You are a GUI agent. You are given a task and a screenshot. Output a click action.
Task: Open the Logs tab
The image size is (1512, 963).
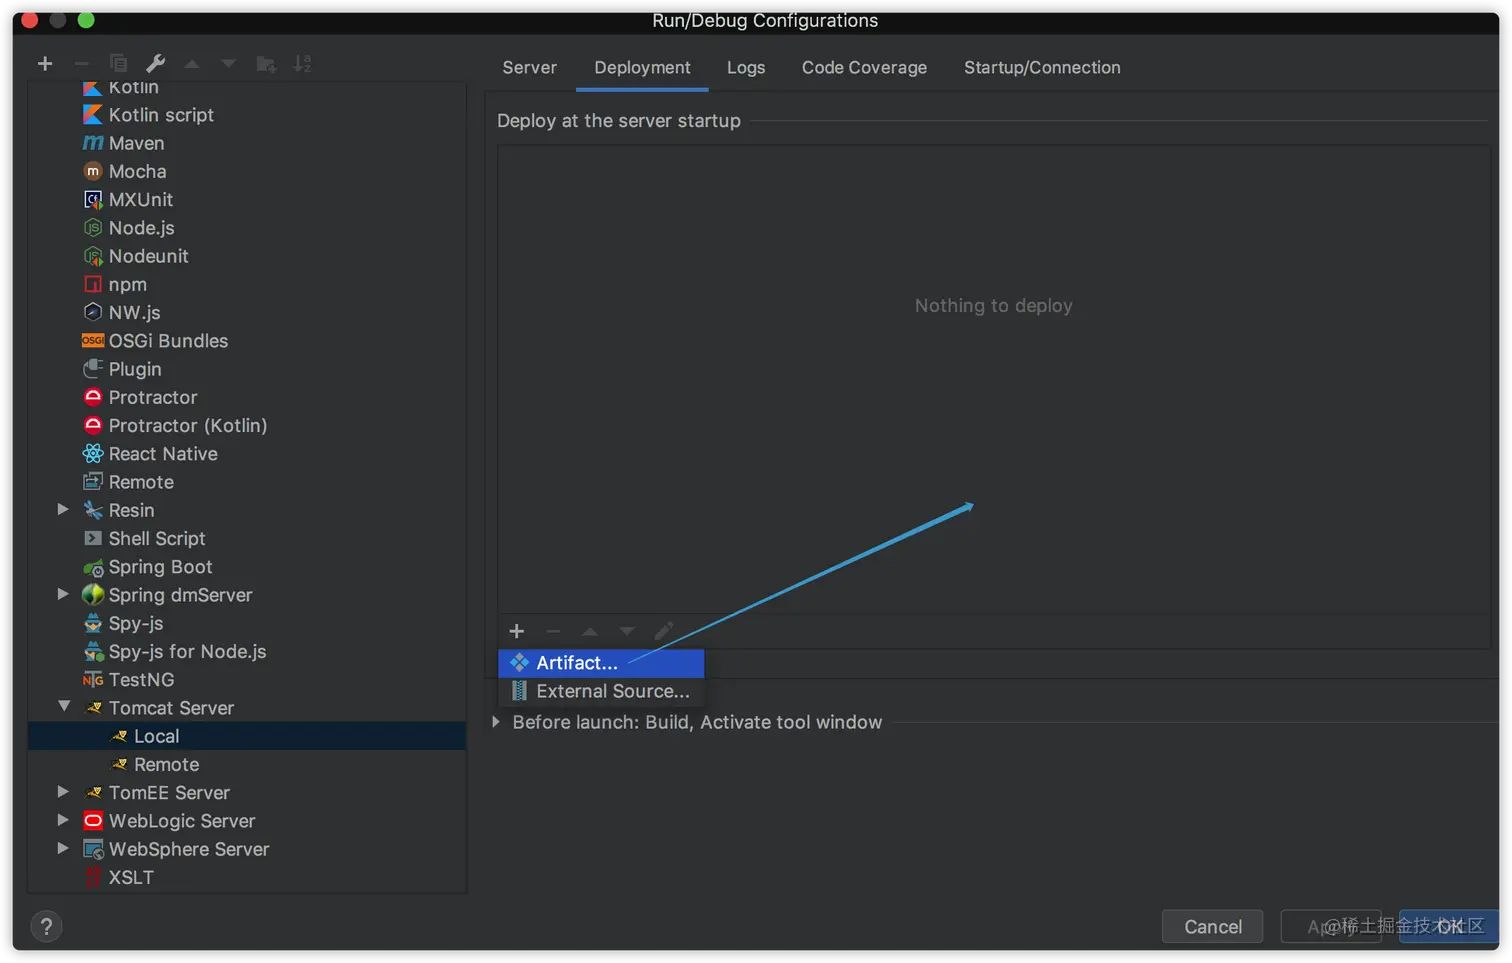click(x=746, y=67)
